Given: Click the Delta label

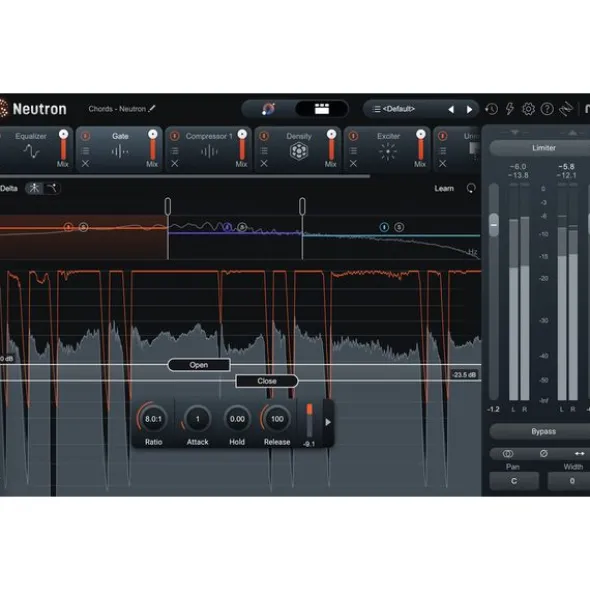Looking at the screenshot, I should pyautogui.click(x=9, y=188).
